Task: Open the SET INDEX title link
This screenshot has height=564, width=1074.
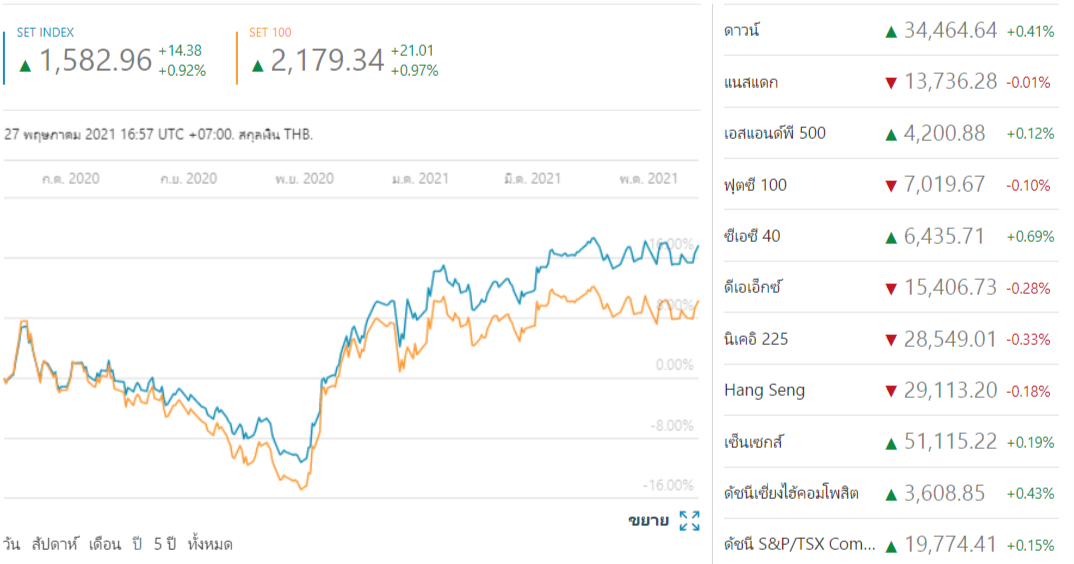Action: tap(45, 33)
